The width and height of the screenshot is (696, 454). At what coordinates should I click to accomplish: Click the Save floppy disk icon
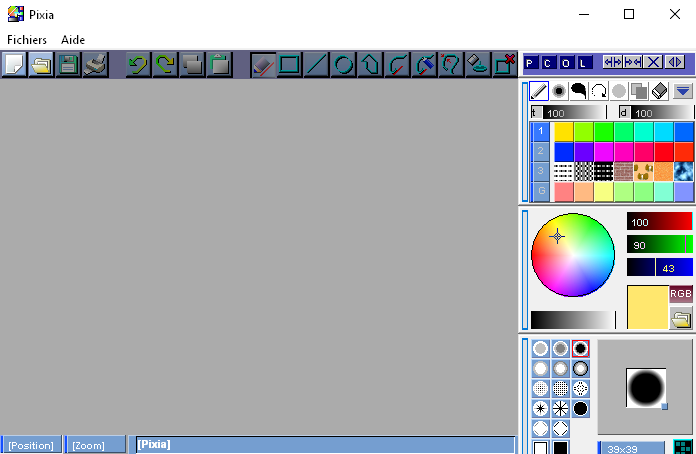coord(68,65)
